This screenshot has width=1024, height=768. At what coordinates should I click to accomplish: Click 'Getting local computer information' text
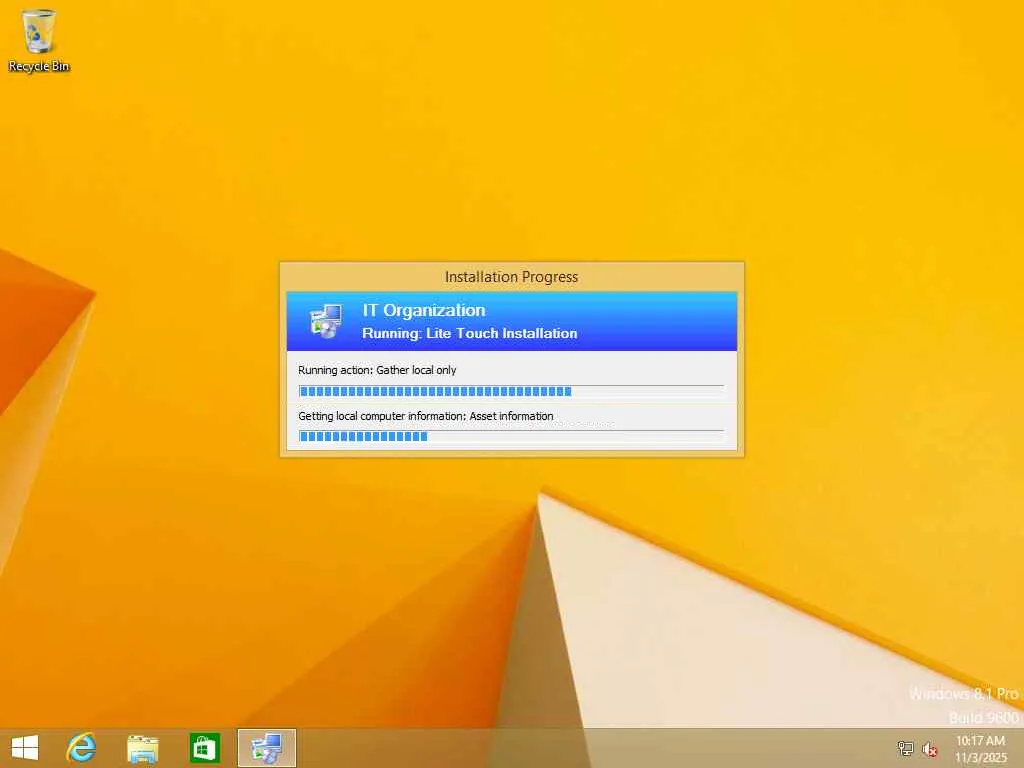click(426, 416)
